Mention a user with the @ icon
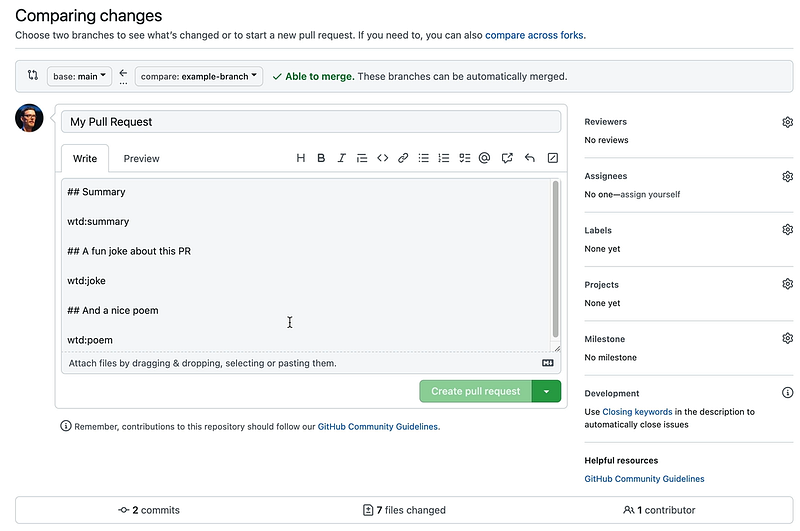This screenshot has height=531, width=800. (484, 158)
